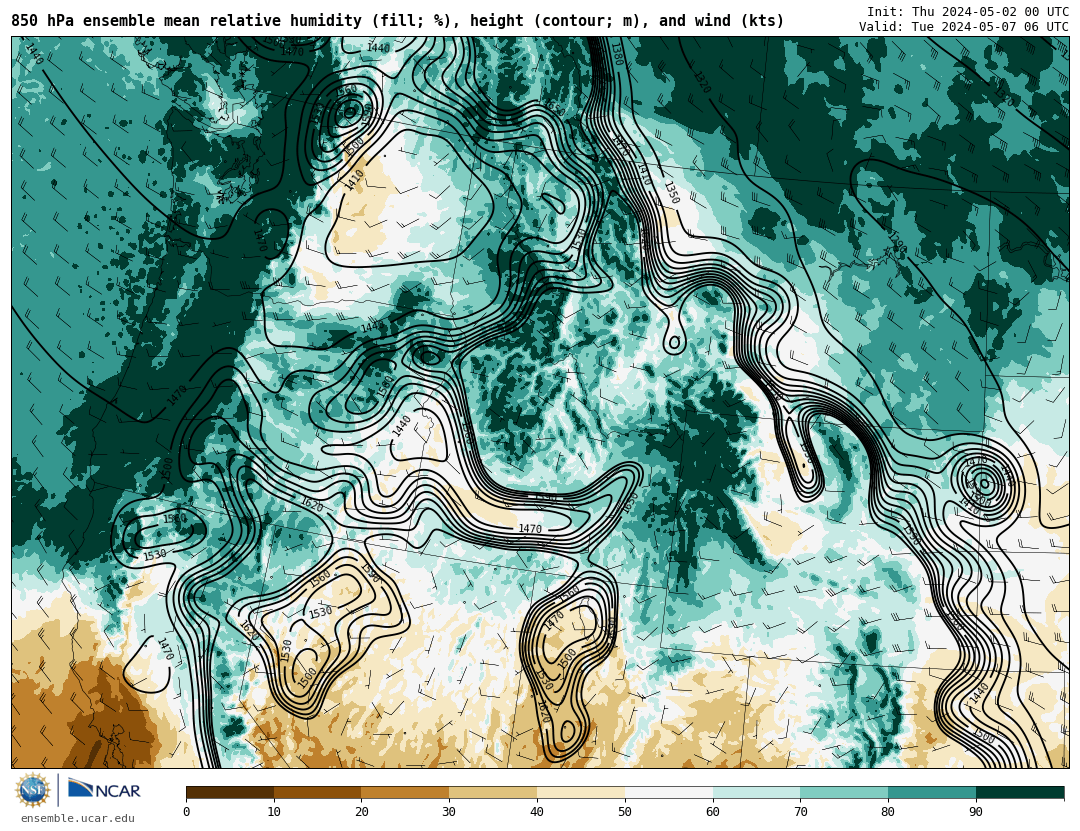This screenshot has height=831, width=1080.
Task: Select the 40–50% pale beige colorbar segment
Action: tap(581, 792)
